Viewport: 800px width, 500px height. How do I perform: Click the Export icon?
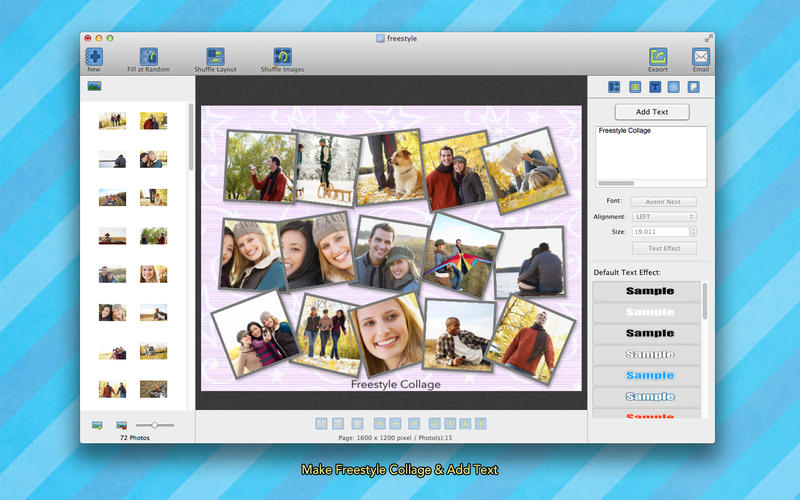click(x=657, y=56)
